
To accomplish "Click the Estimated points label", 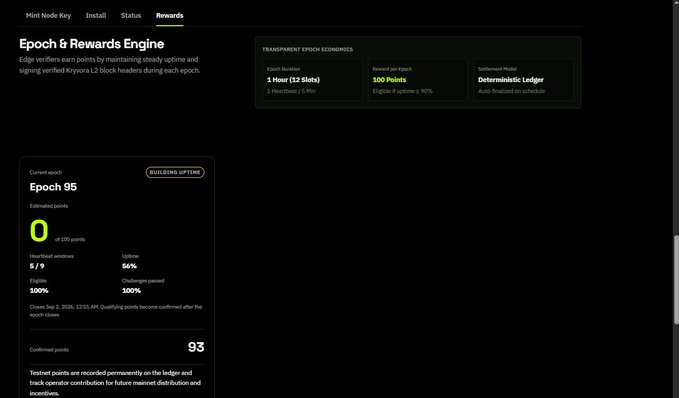I will [x=48, y=206].
